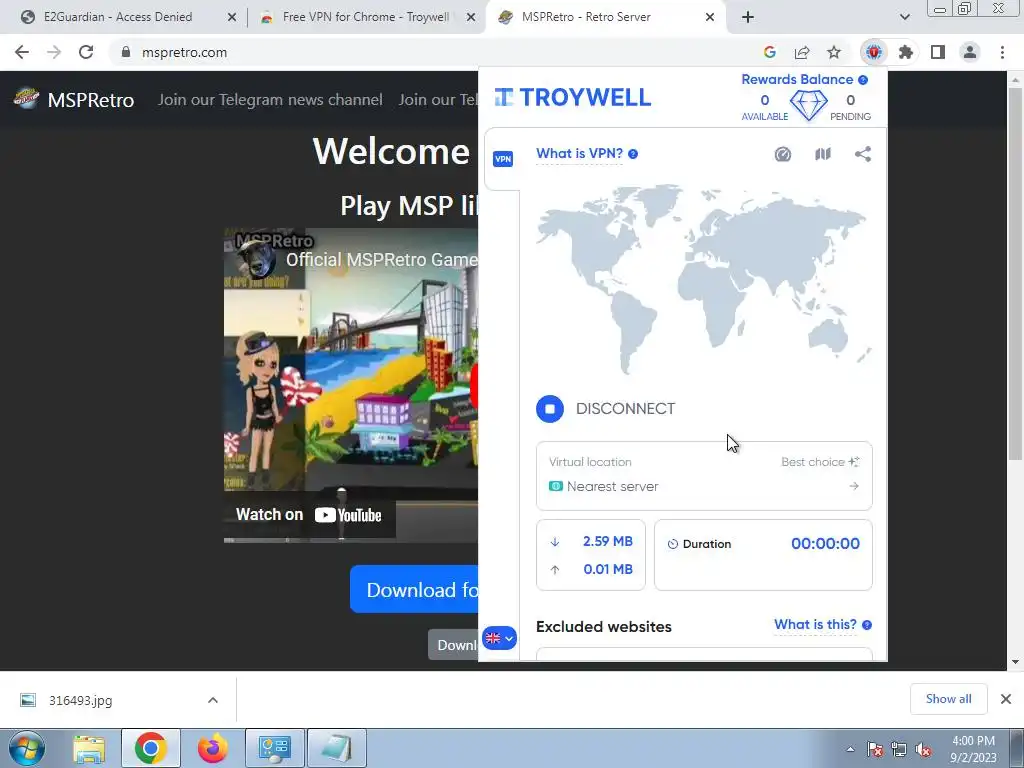
Task: Close the E2Guardian tab
Action: pos(232,18)
